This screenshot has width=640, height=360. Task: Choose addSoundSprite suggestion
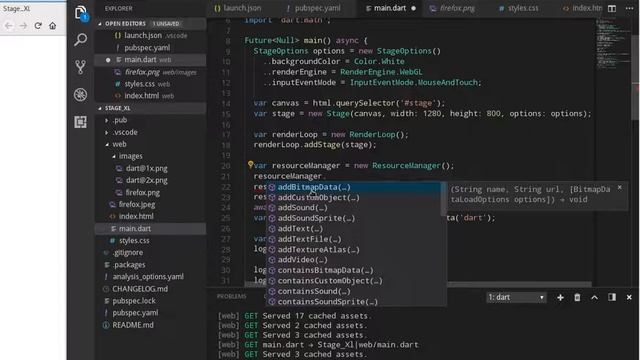pos(354,218)
